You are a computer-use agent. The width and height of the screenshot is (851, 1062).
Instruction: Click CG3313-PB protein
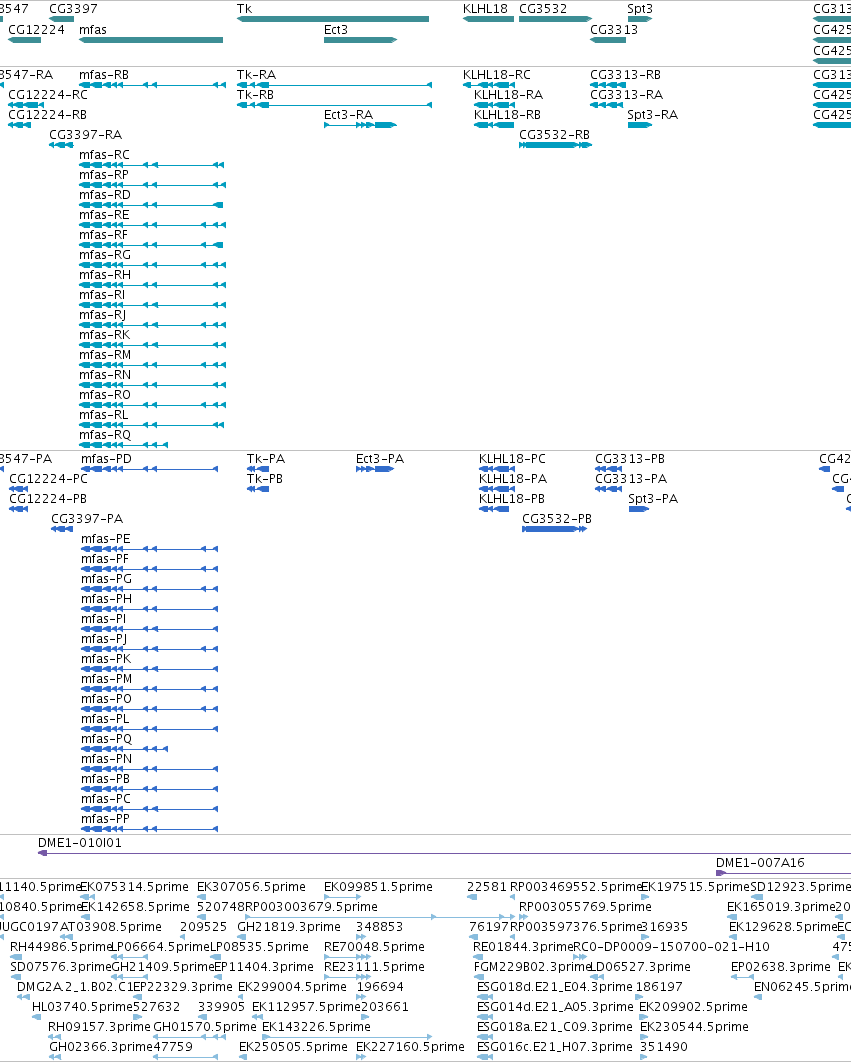[608, 469]
